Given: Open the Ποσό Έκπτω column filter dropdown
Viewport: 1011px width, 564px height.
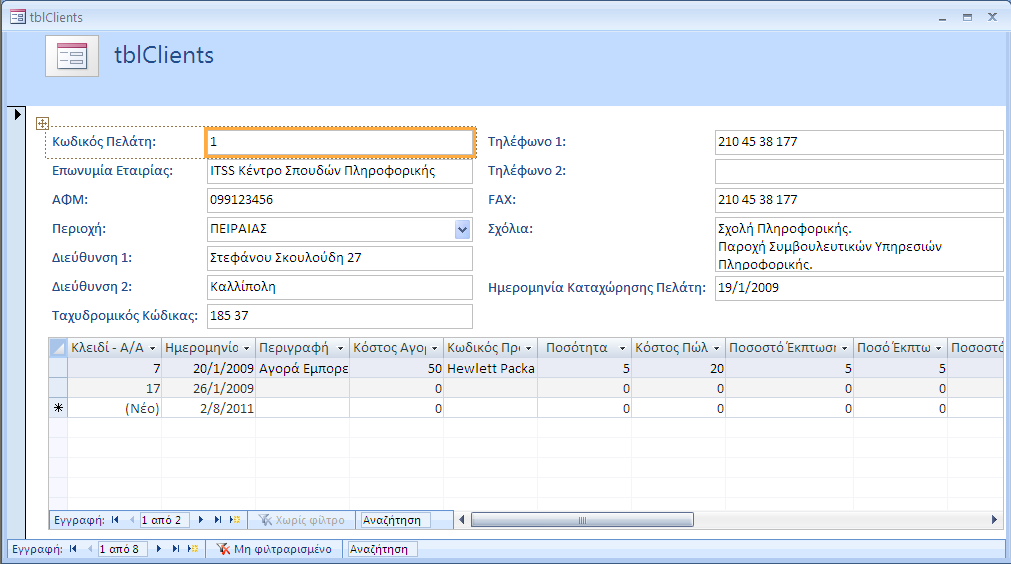Looking at the screenshot, I should click(939, 348).
